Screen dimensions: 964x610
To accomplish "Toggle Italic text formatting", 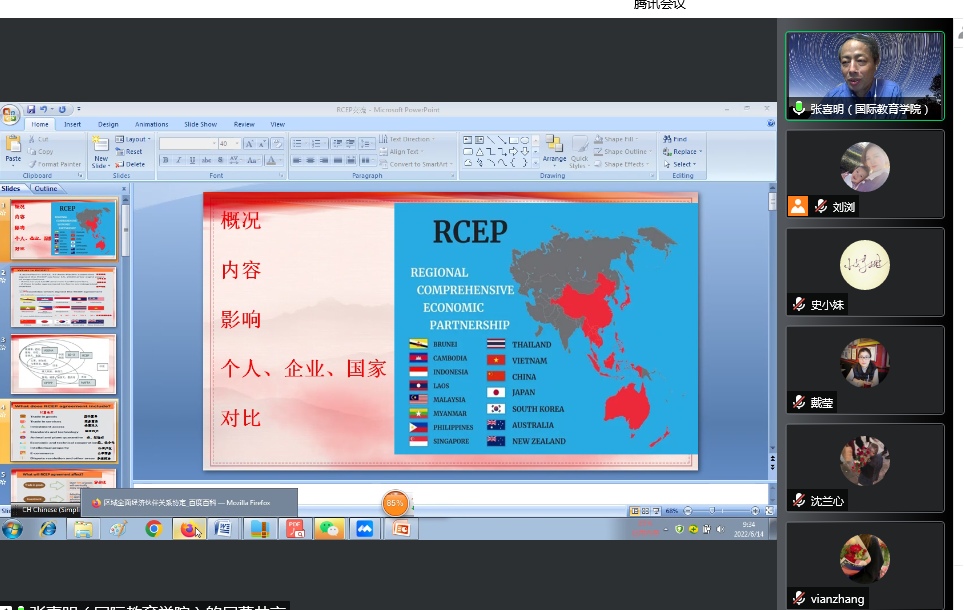I will click(179, 160).
